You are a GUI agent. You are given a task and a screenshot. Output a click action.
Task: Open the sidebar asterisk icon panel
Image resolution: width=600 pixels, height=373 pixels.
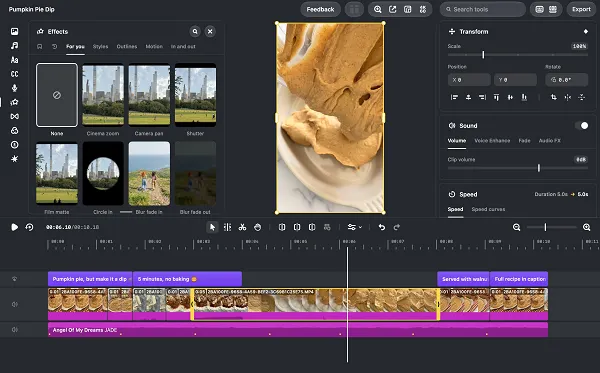pyautogui.click(x=14, y=159)
